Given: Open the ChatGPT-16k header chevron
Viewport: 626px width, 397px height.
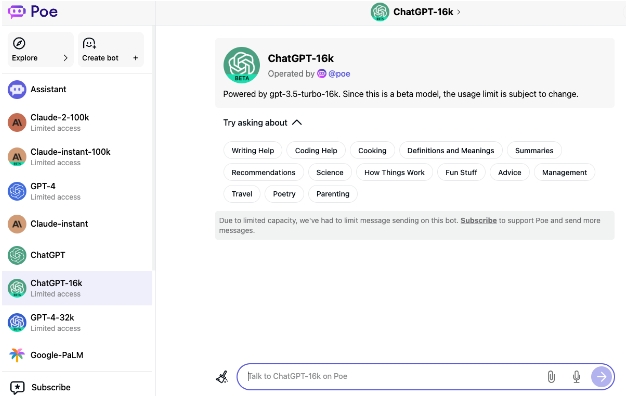Looking at the screenshot, I should [459, 12].
